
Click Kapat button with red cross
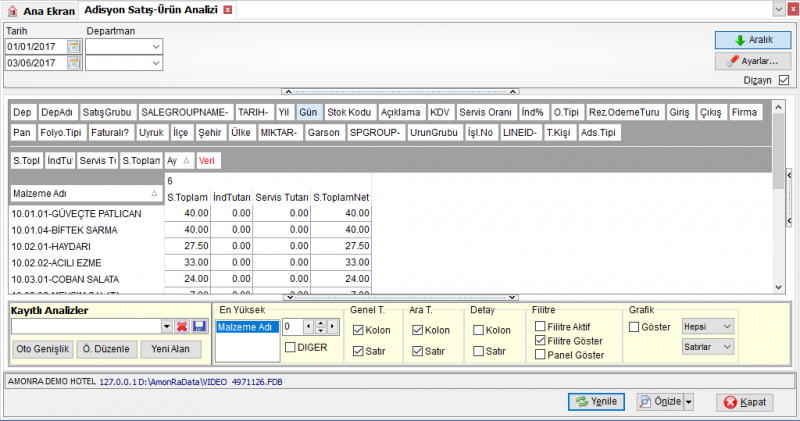pyautogui.click(x=744, y=402)
